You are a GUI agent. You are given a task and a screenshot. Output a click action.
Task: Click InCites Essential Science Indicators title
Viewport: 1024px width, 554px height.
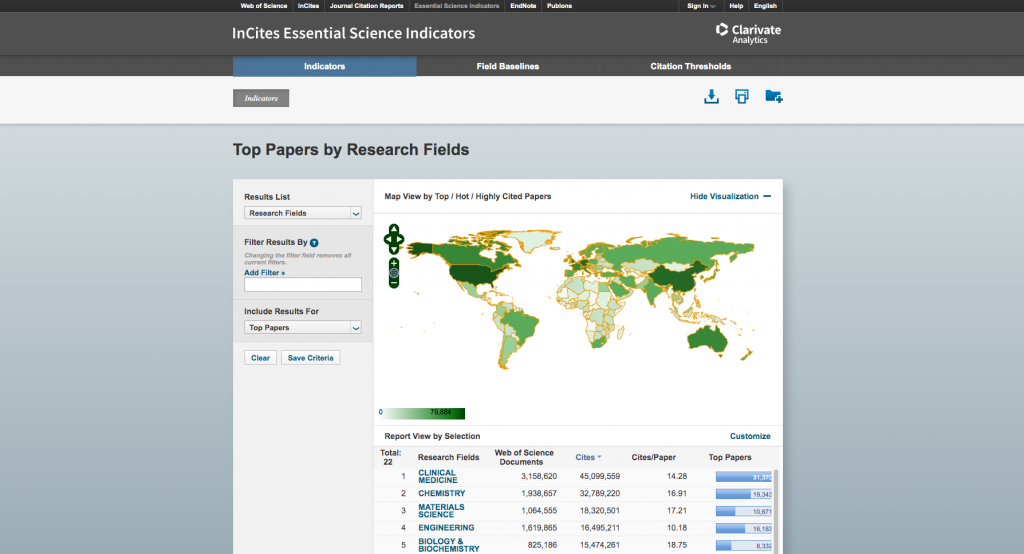[x=353, y=33]
